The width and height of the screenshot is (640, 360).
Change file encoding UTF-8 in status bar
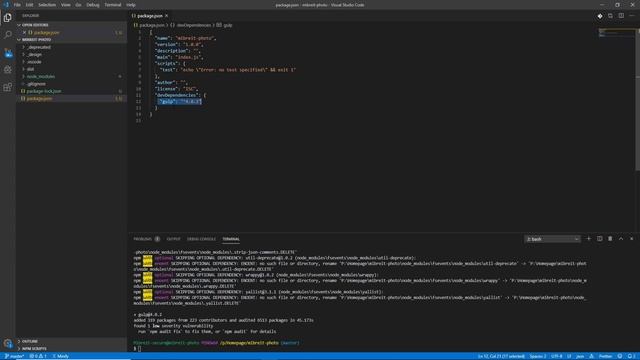pos(557,356)
